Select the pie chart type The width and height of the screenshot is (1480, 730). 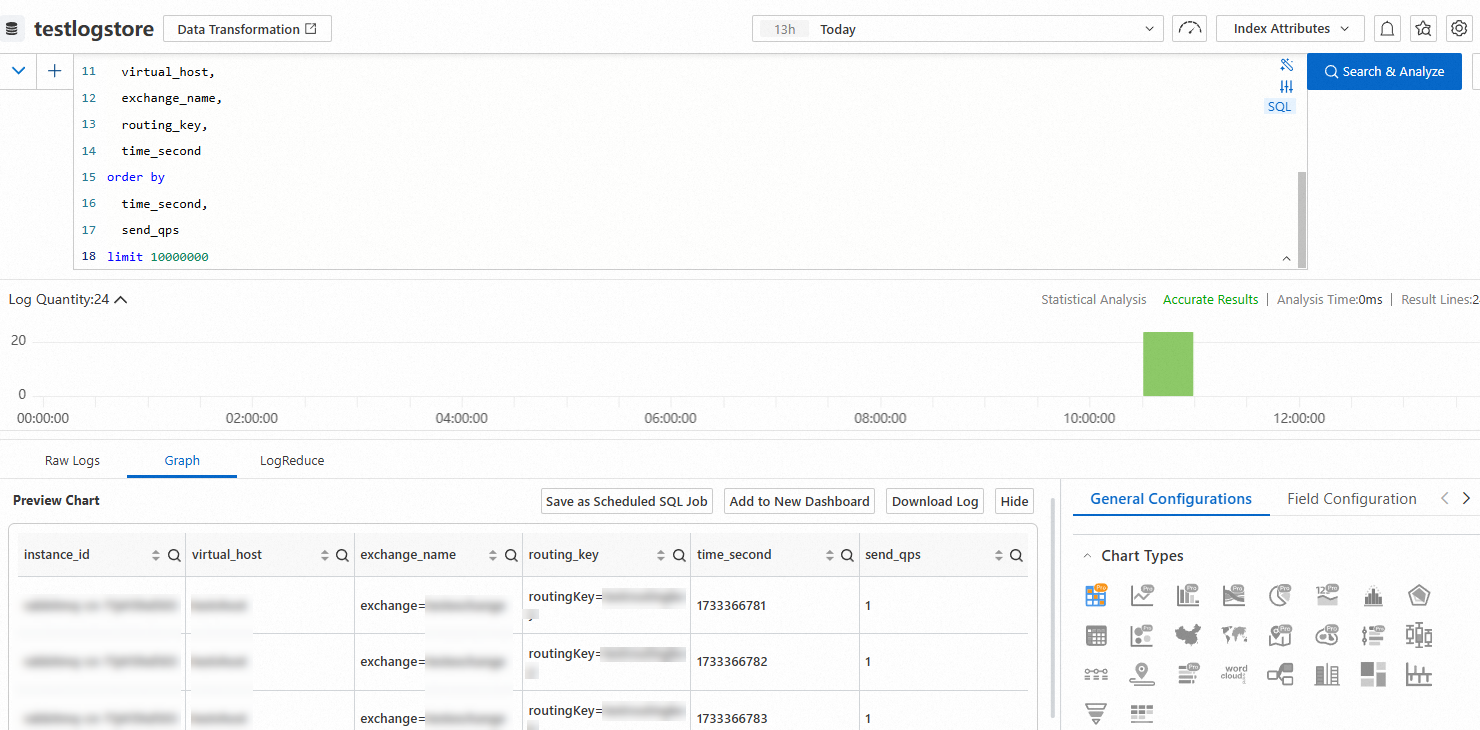[1280, 596]
